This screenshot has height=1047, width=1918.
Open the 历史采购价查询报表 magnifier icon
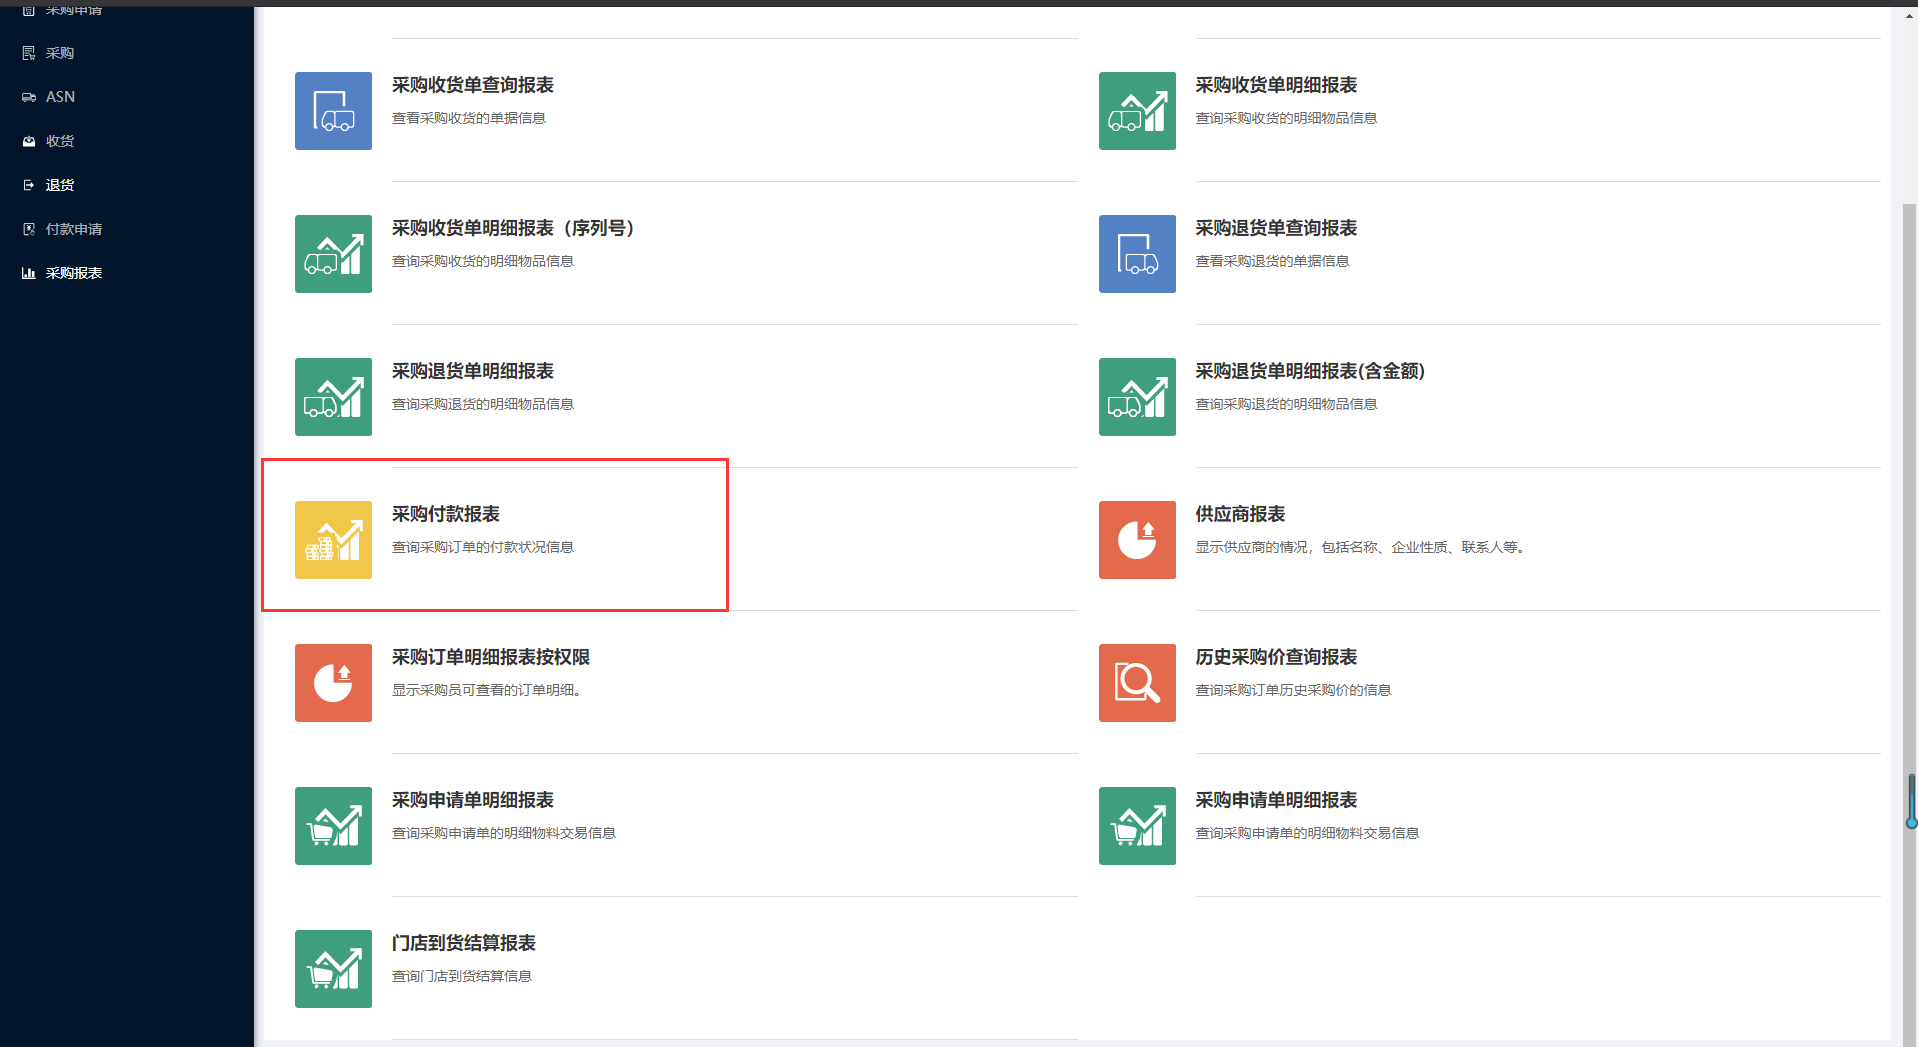1137,683
